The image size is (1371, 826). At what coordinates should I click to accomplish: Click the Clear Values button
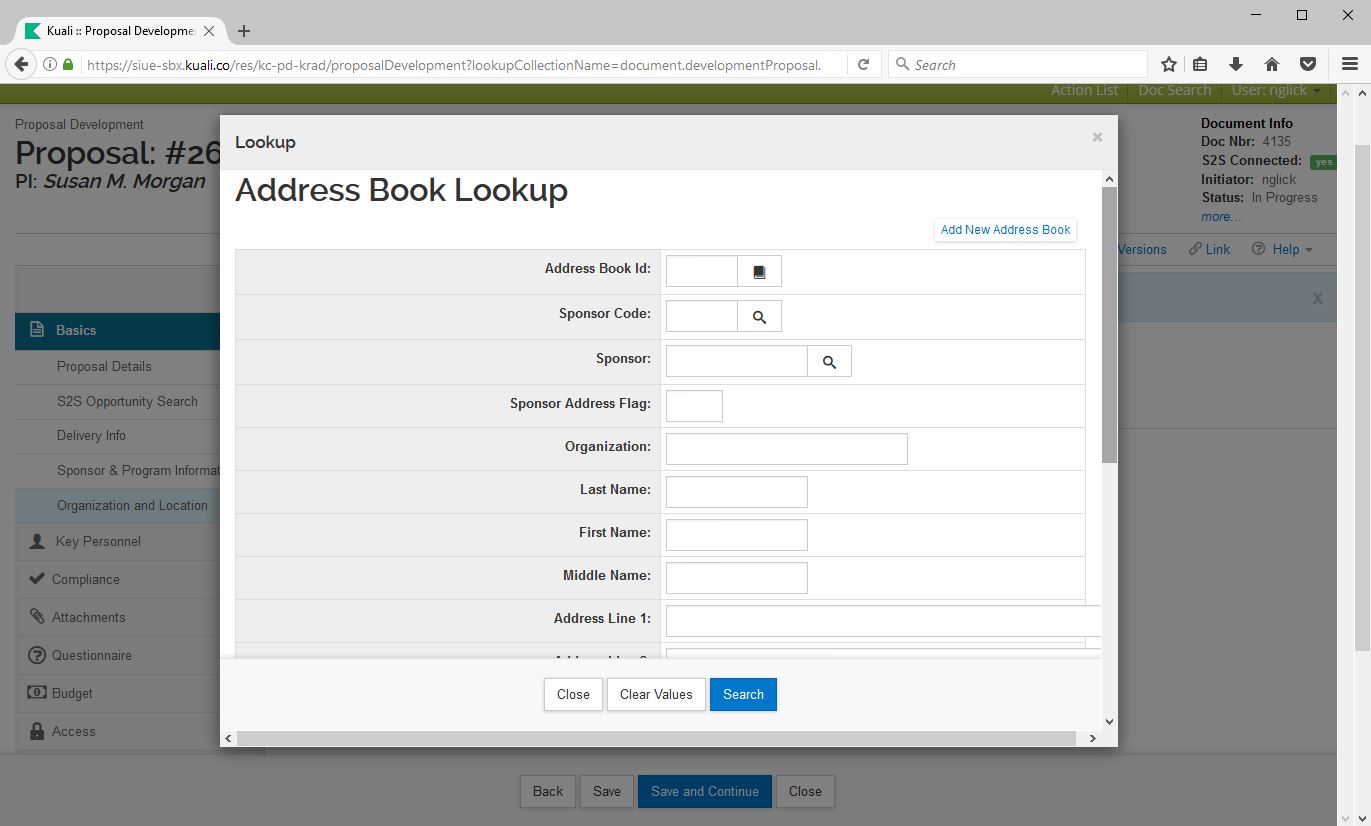pos(656,694)
